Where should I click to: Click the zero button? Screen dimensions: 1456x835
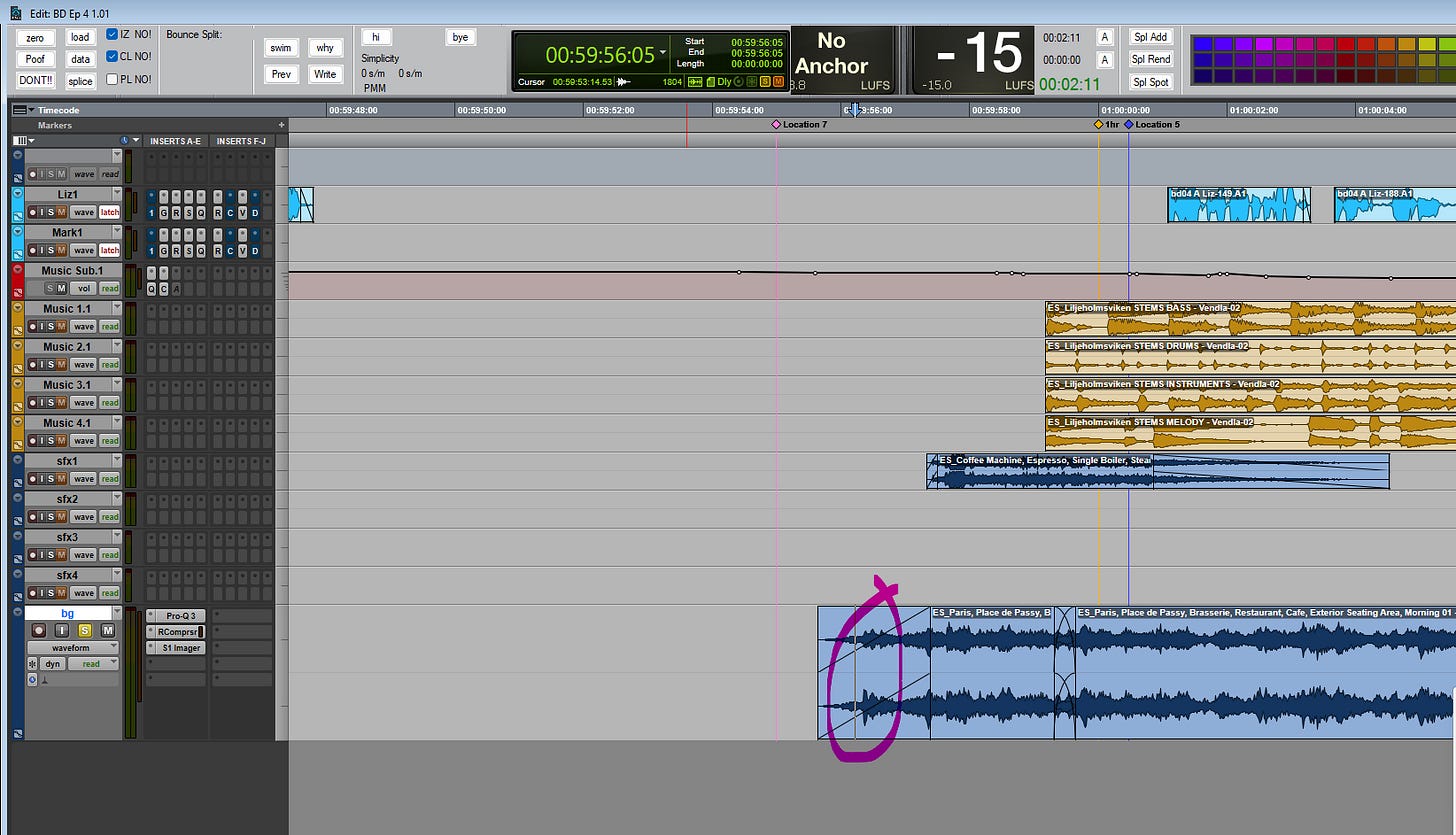click(x=35, y=37)
